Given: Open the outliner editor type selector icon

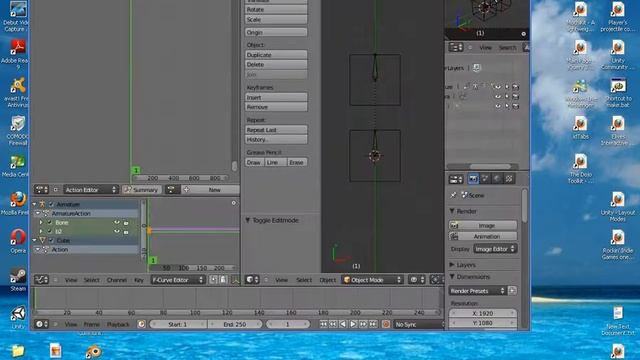Looking at the screenshot, I should pos(456,47).
